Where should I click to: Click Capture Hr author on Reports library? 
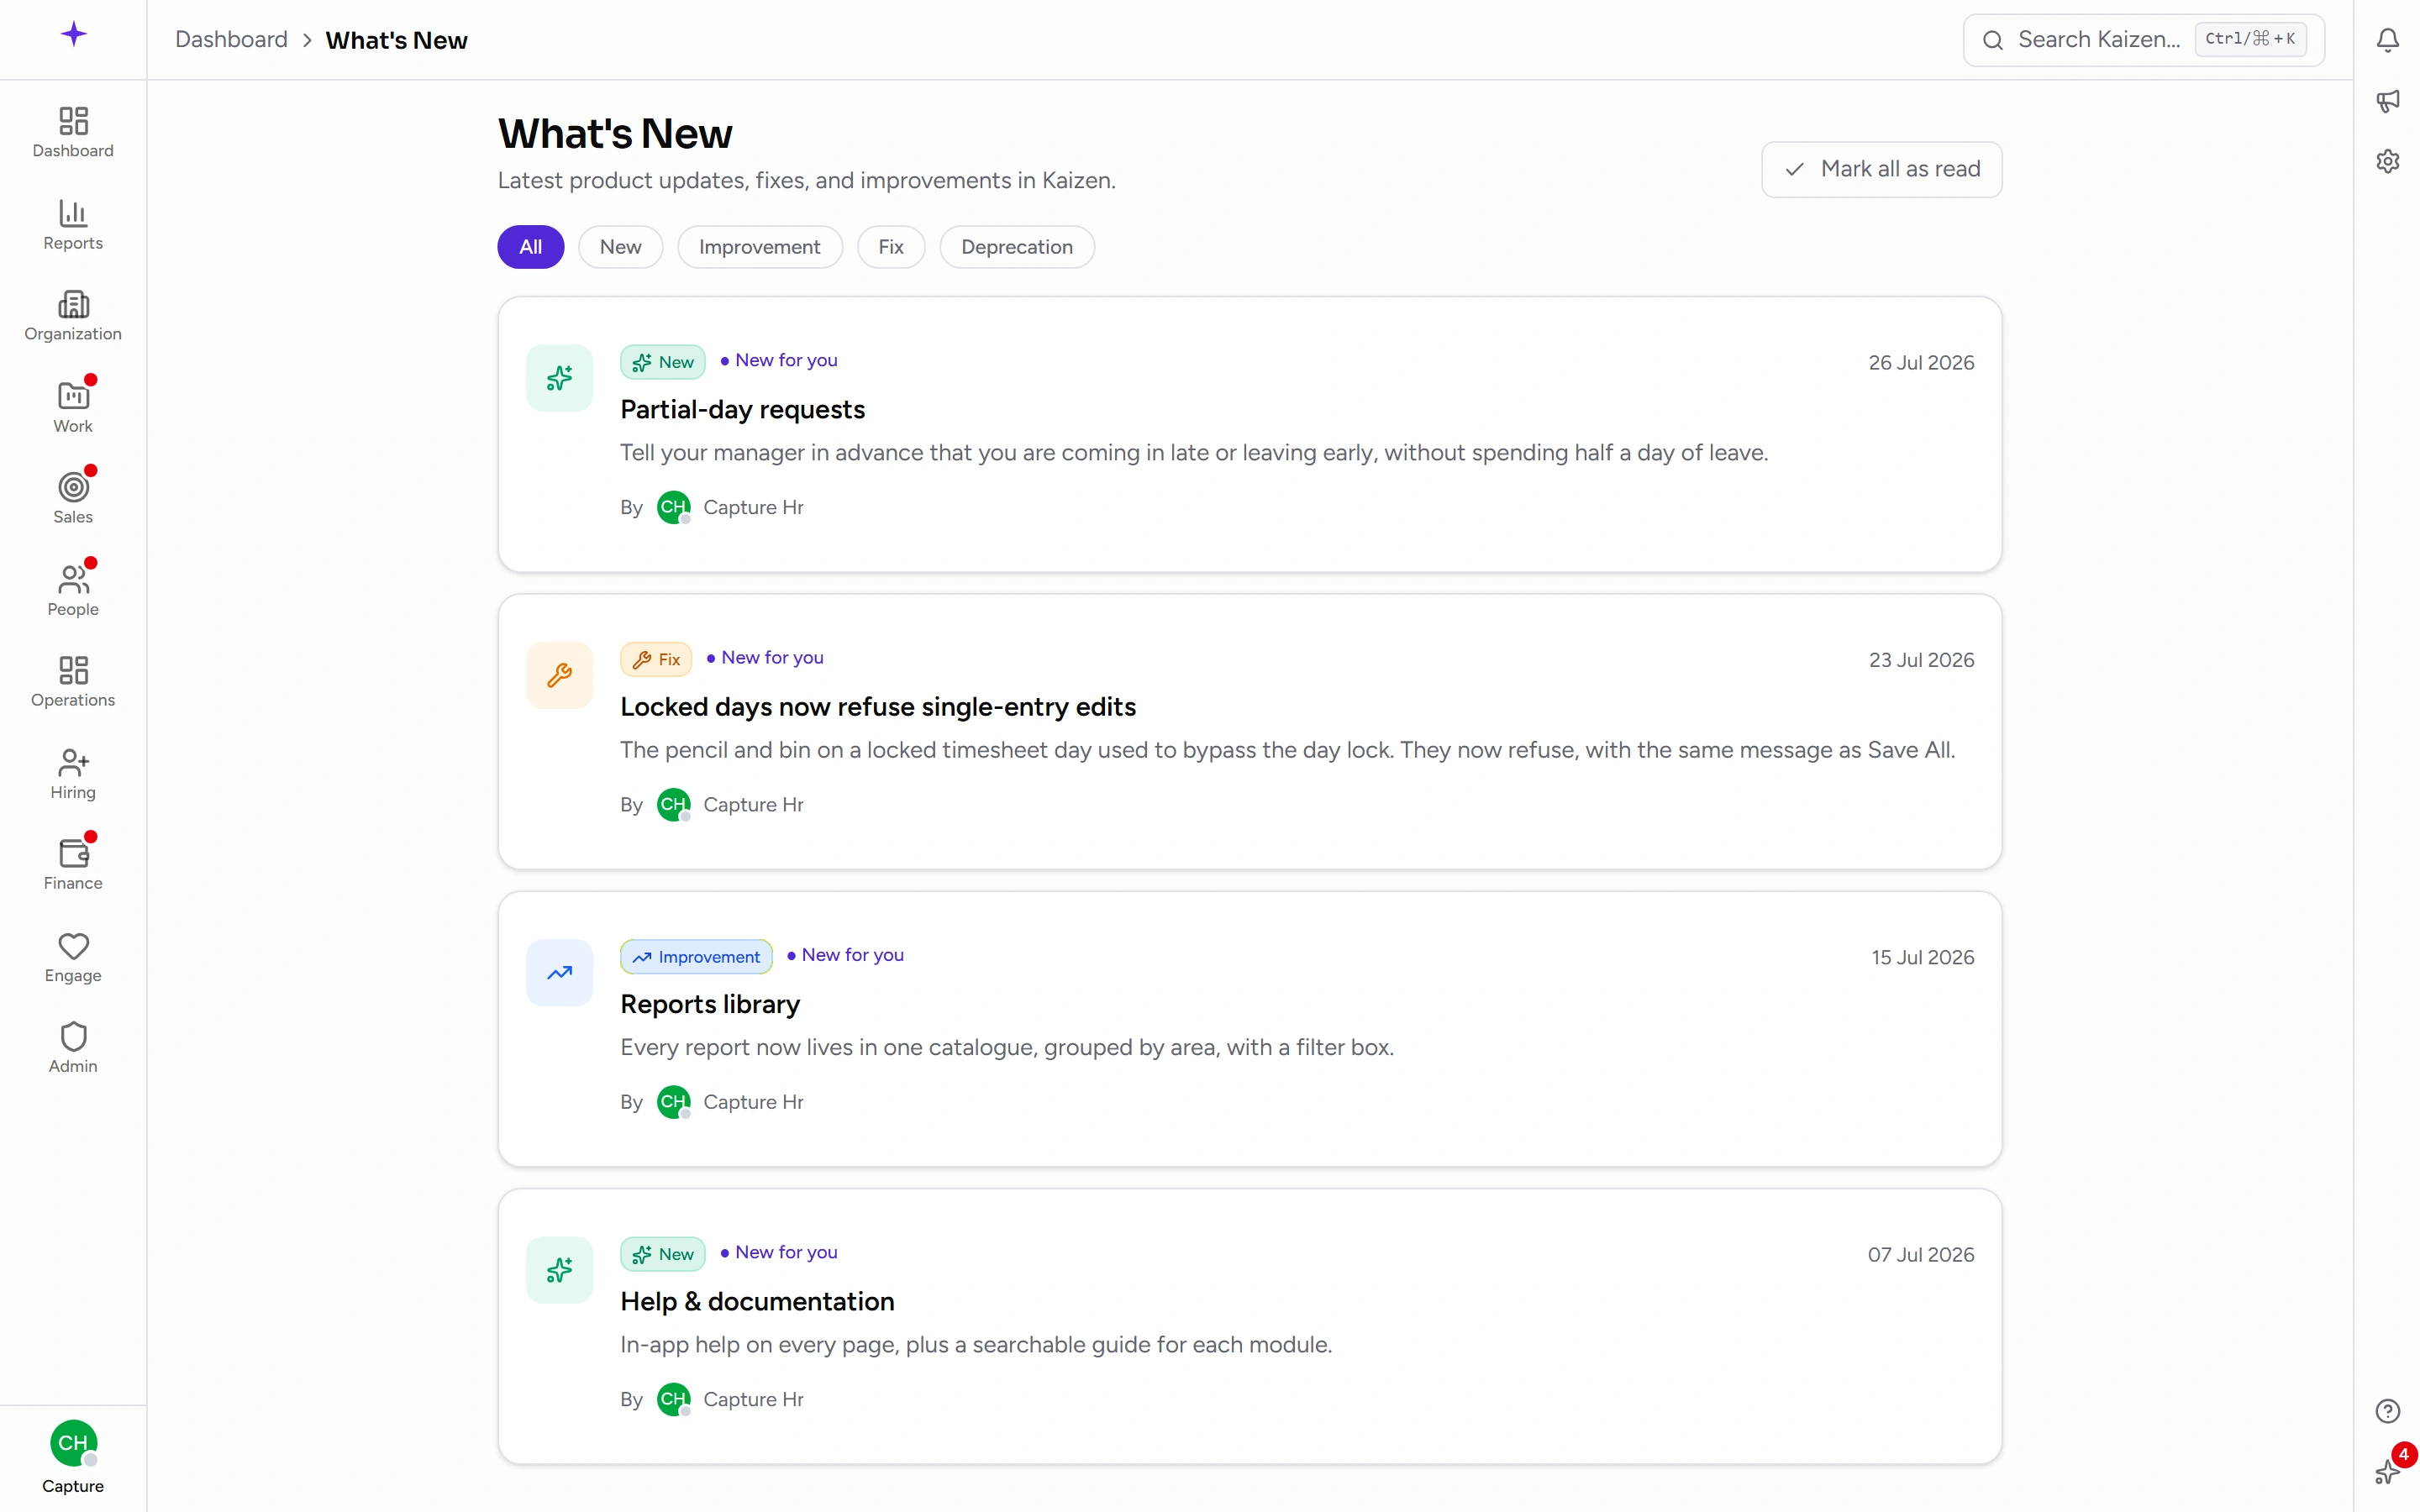click(x=752, y=1102)
